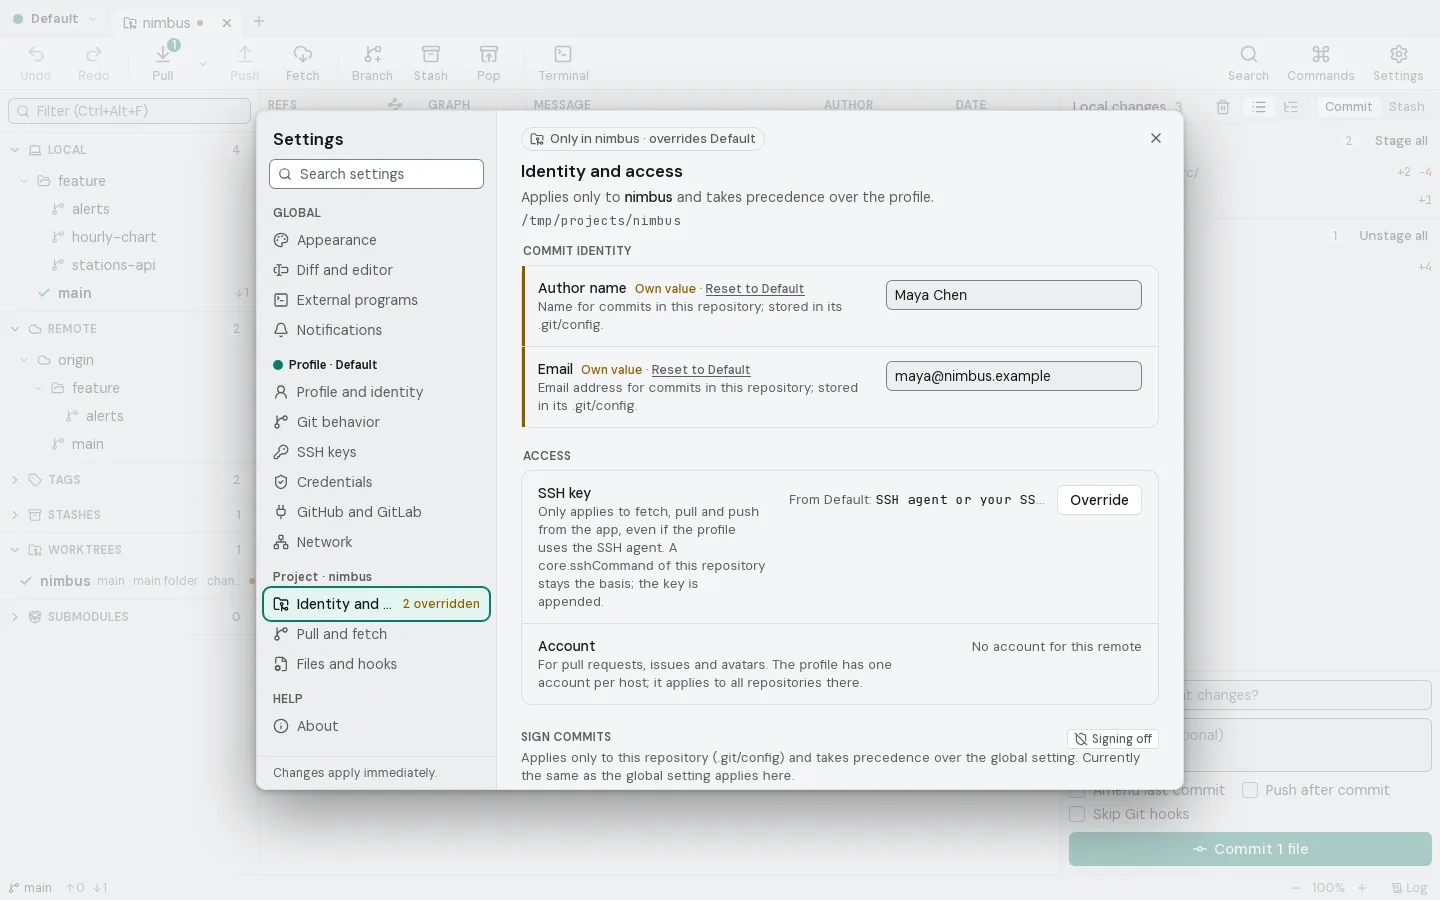1440x900 pixels.
Task: Click the discard trash icon in Local changes
Action: pyautogui.click(x=1223, y=107)
